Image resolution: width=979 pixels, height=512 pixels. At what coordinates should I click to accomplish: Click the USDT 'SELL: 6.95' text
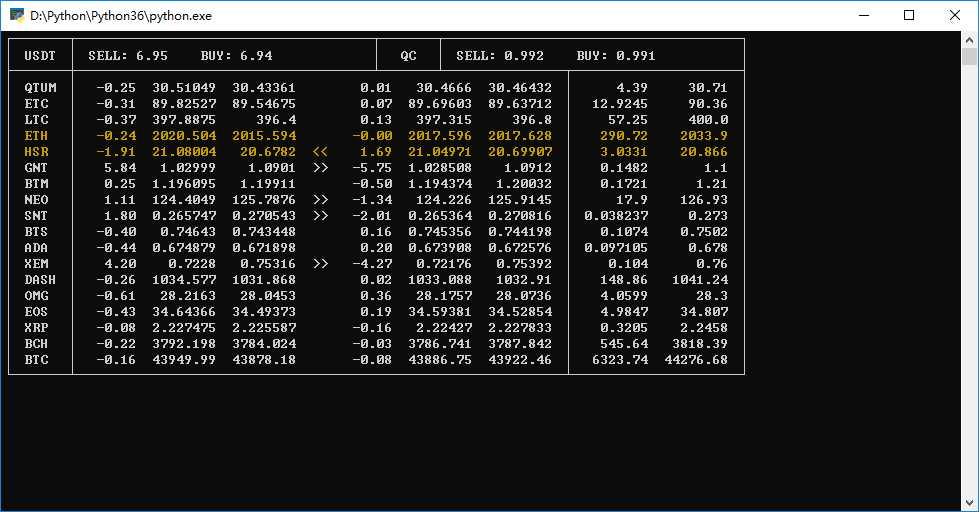128,56
